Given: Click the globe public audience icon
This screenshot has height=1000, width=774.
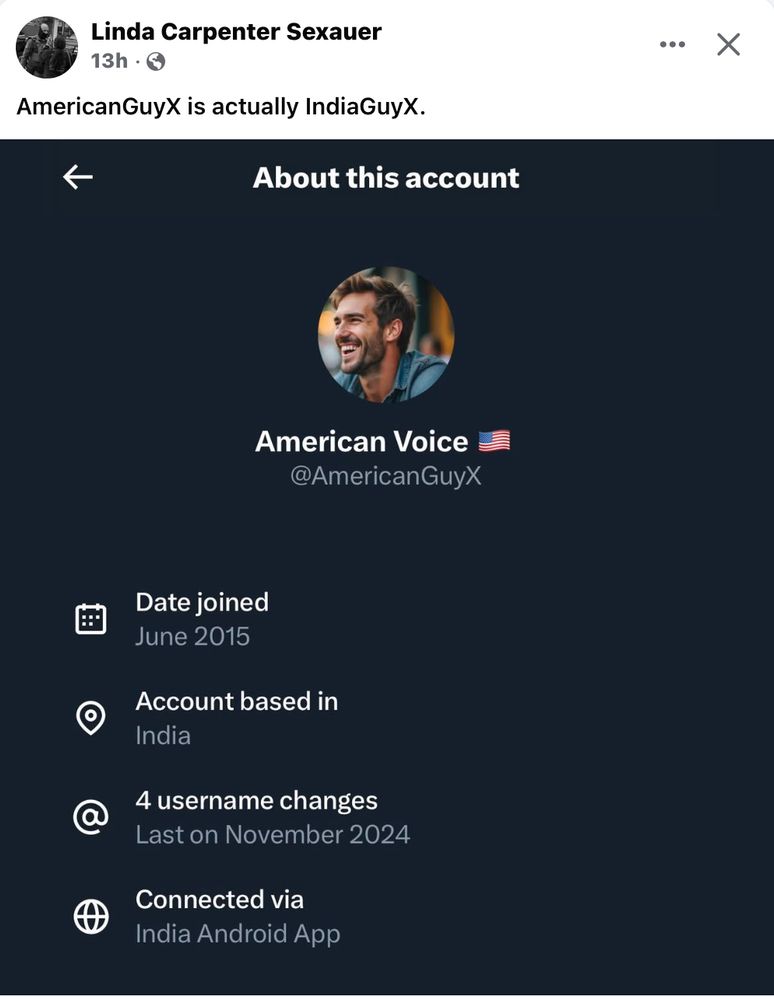Looking at the screenshot, I should click(156, 61).
